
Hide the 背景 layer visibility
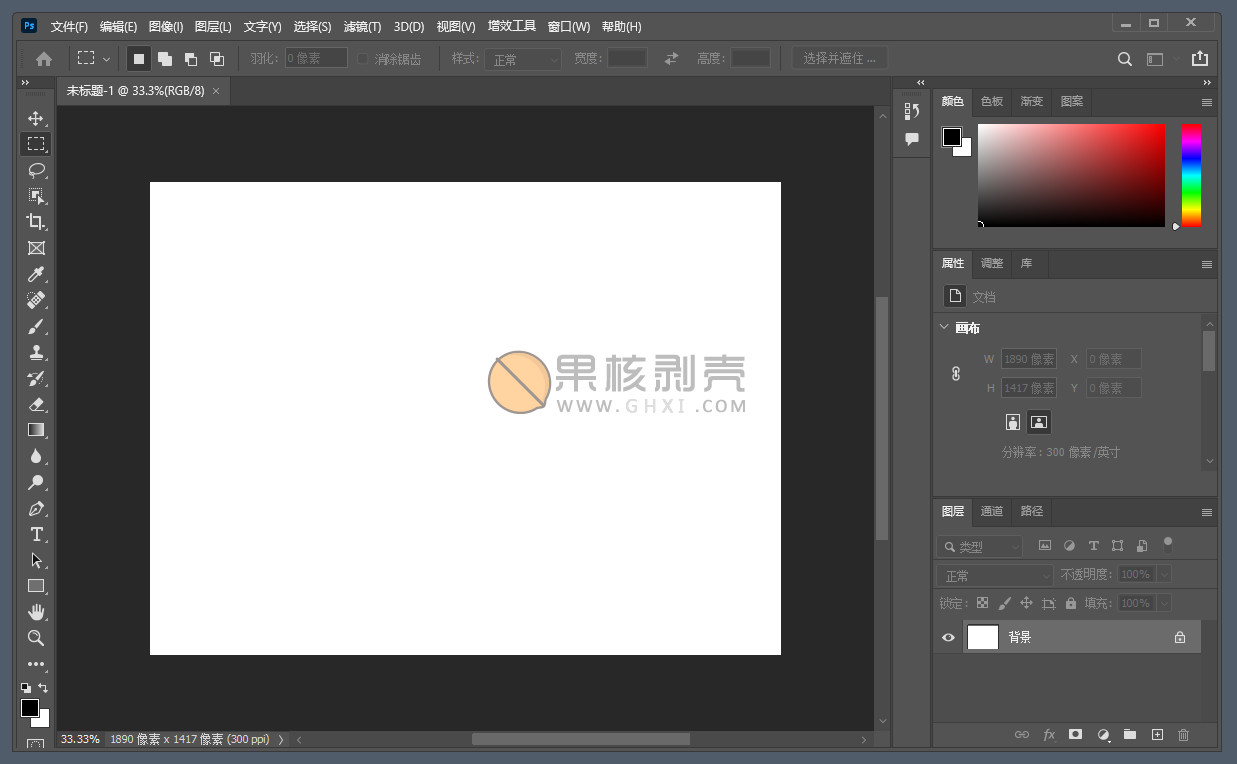[x=947, y=637]
